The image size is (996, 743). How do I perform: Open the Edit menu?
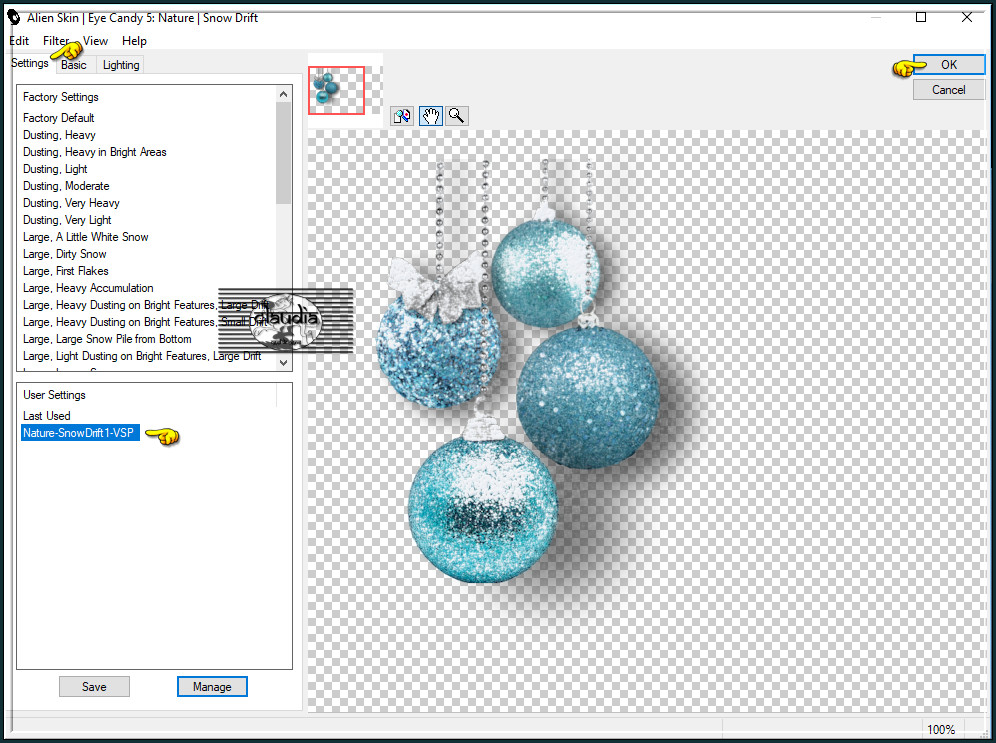19,41
